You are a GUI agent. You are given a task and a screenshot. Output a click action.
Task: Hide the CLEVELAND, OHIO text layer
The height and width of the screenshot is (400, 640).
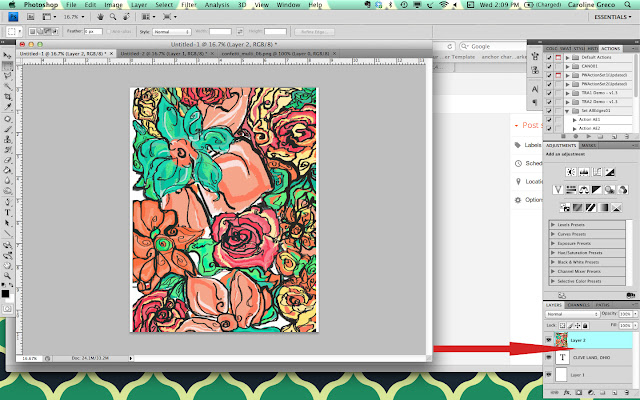[549, 357]
